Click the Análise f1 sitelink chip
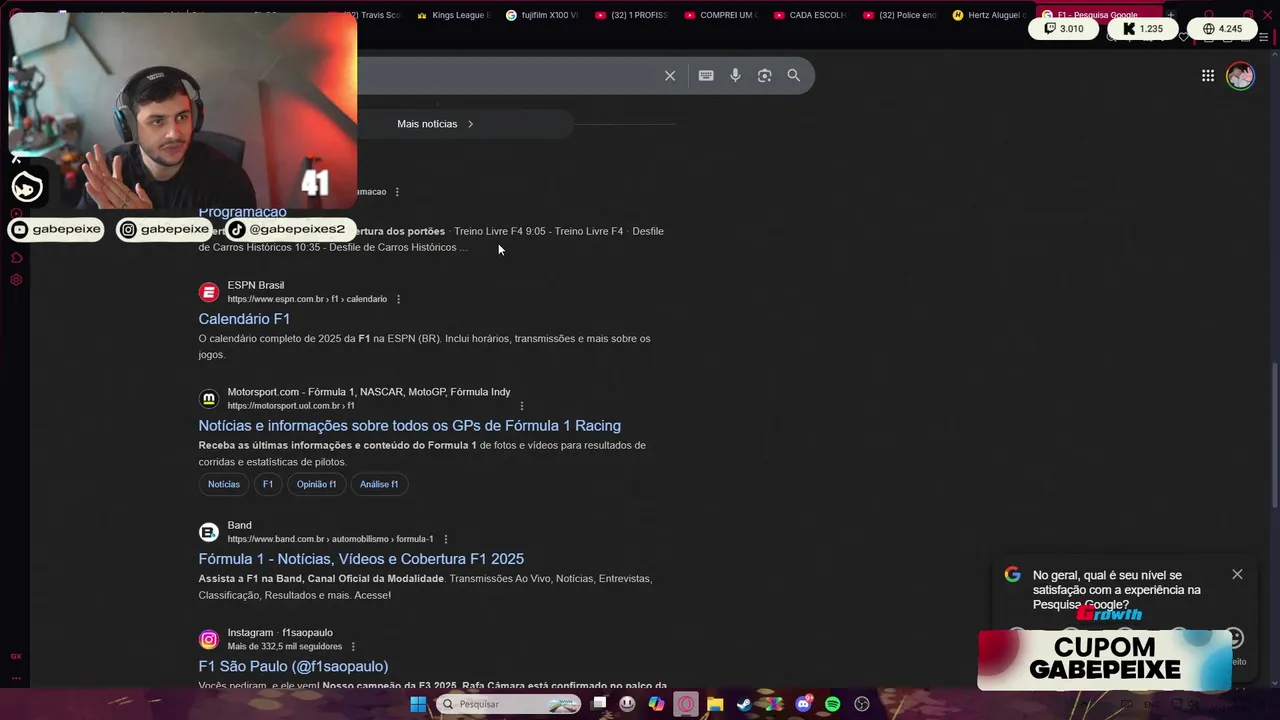Image resolution: width=1280 pixels, height=720 pixels. click(x=379, y=484)
